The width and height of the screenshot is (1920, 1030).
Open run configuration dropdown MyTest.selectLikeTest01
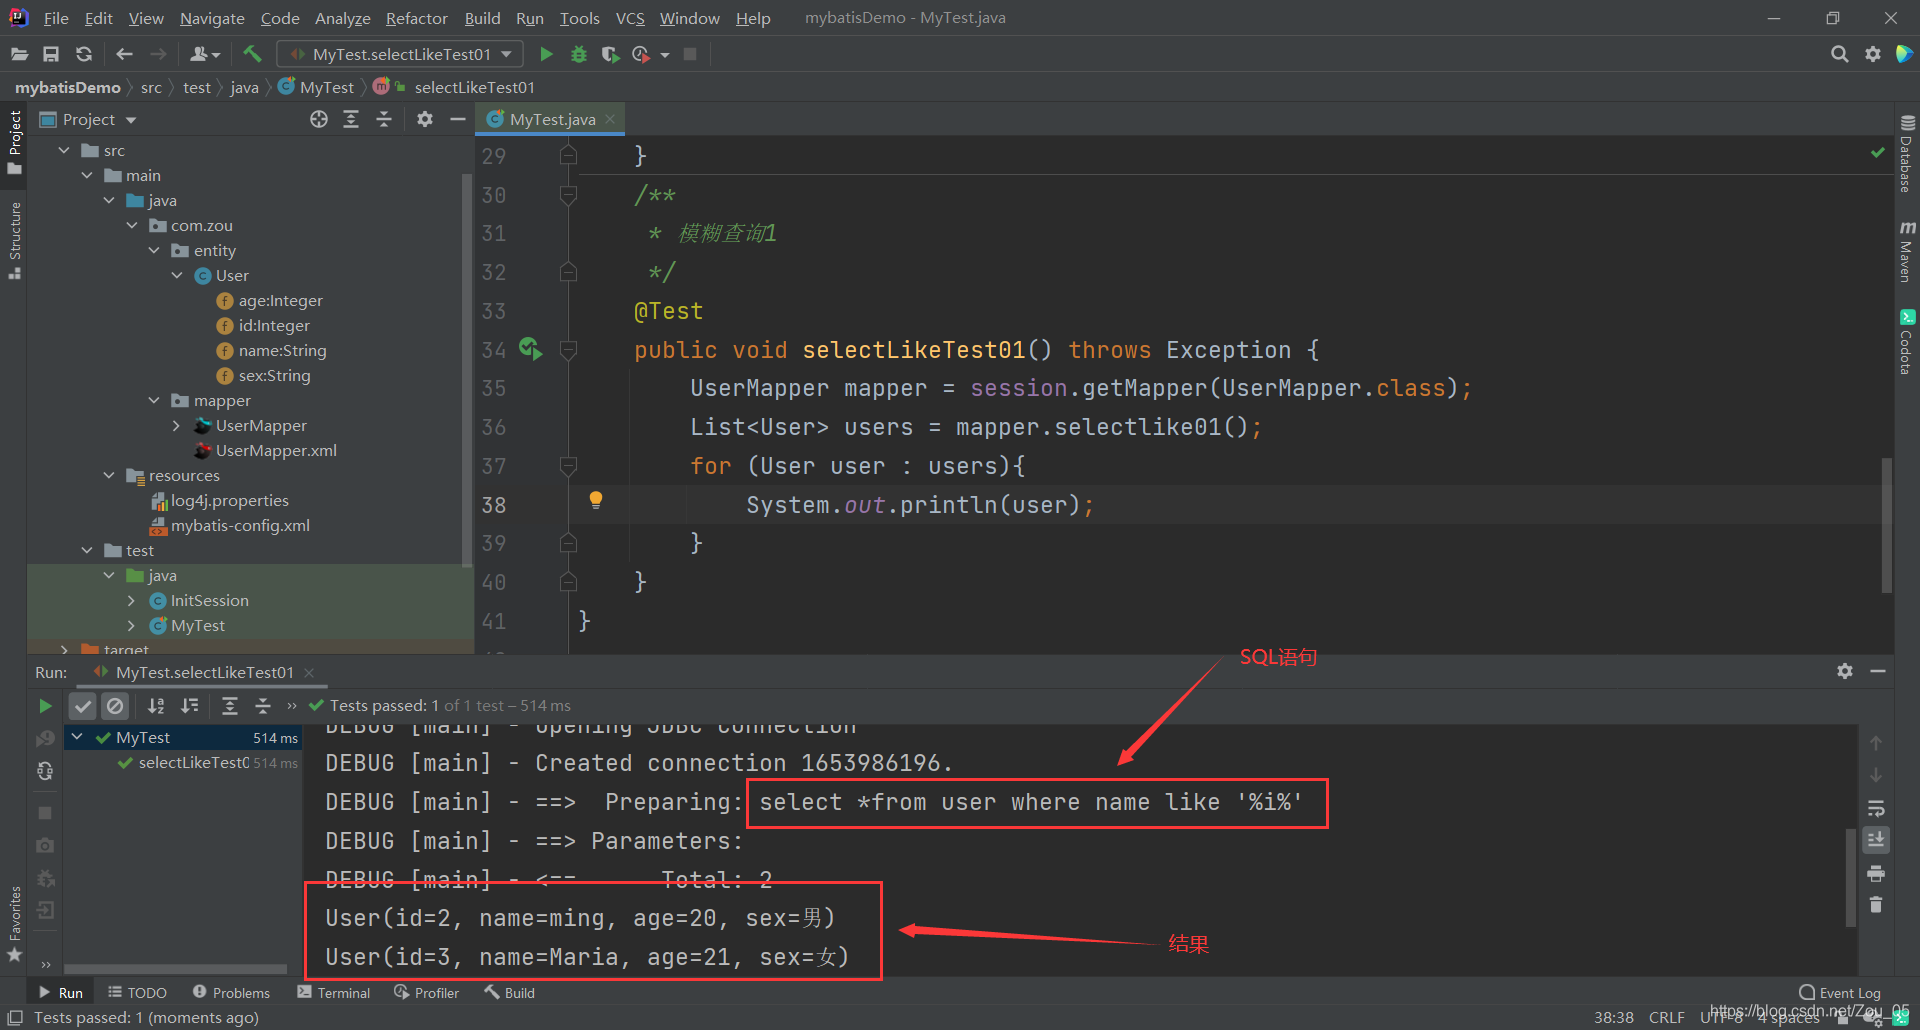[398, 54]
